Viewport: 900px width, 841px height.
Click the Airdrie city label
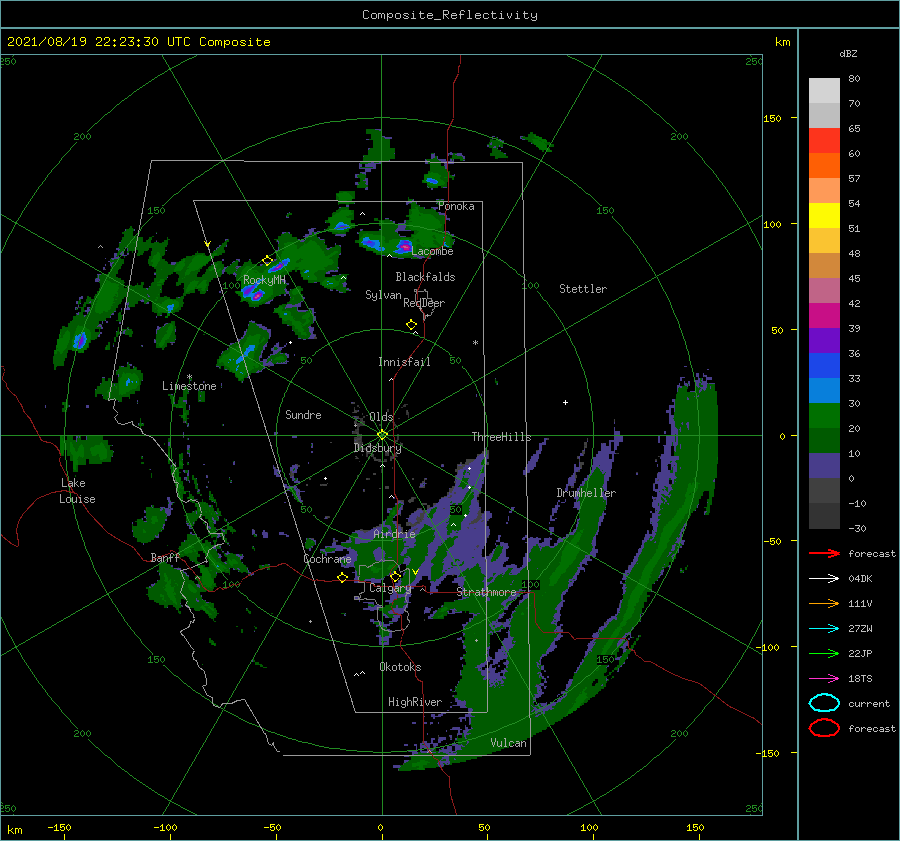pos(394,534)
